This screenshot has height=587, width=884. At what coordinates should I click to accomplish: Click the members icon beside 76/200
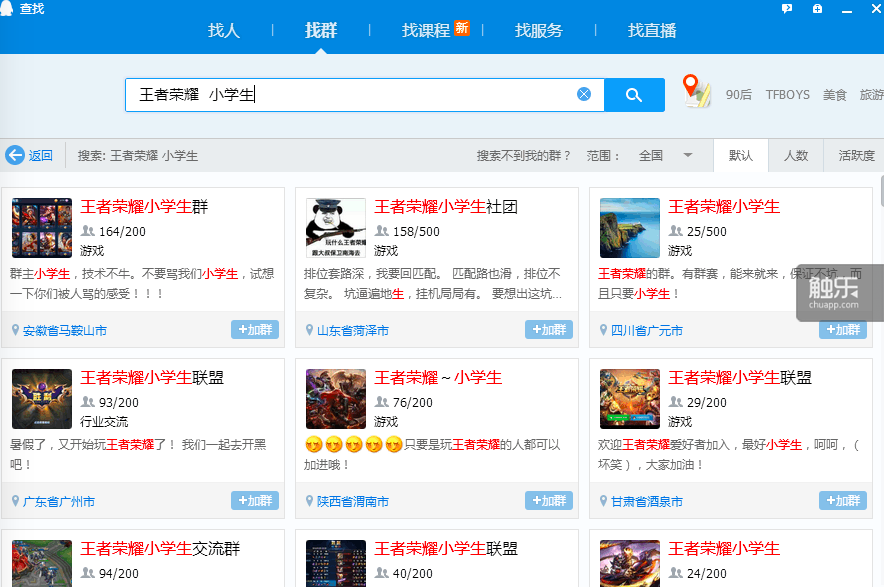click(x=382, y=401)
